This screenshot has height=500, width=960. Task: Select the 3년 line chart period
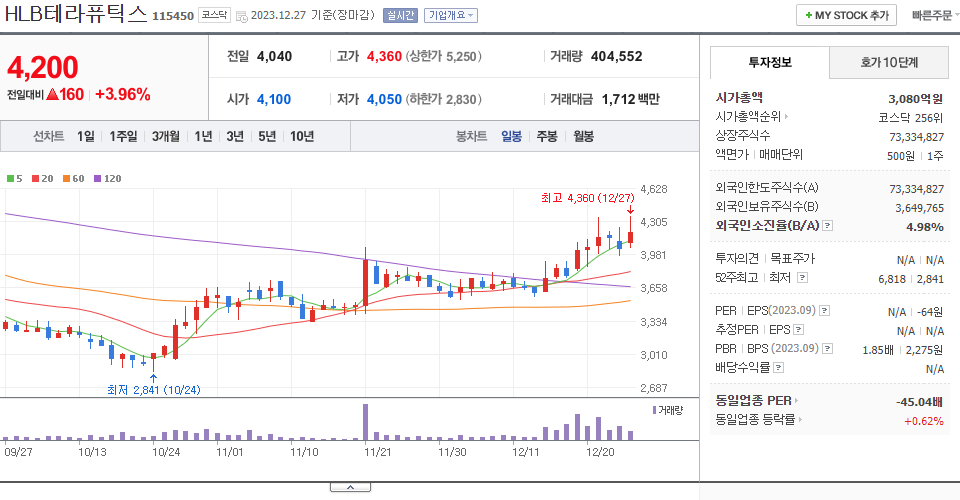235,136
